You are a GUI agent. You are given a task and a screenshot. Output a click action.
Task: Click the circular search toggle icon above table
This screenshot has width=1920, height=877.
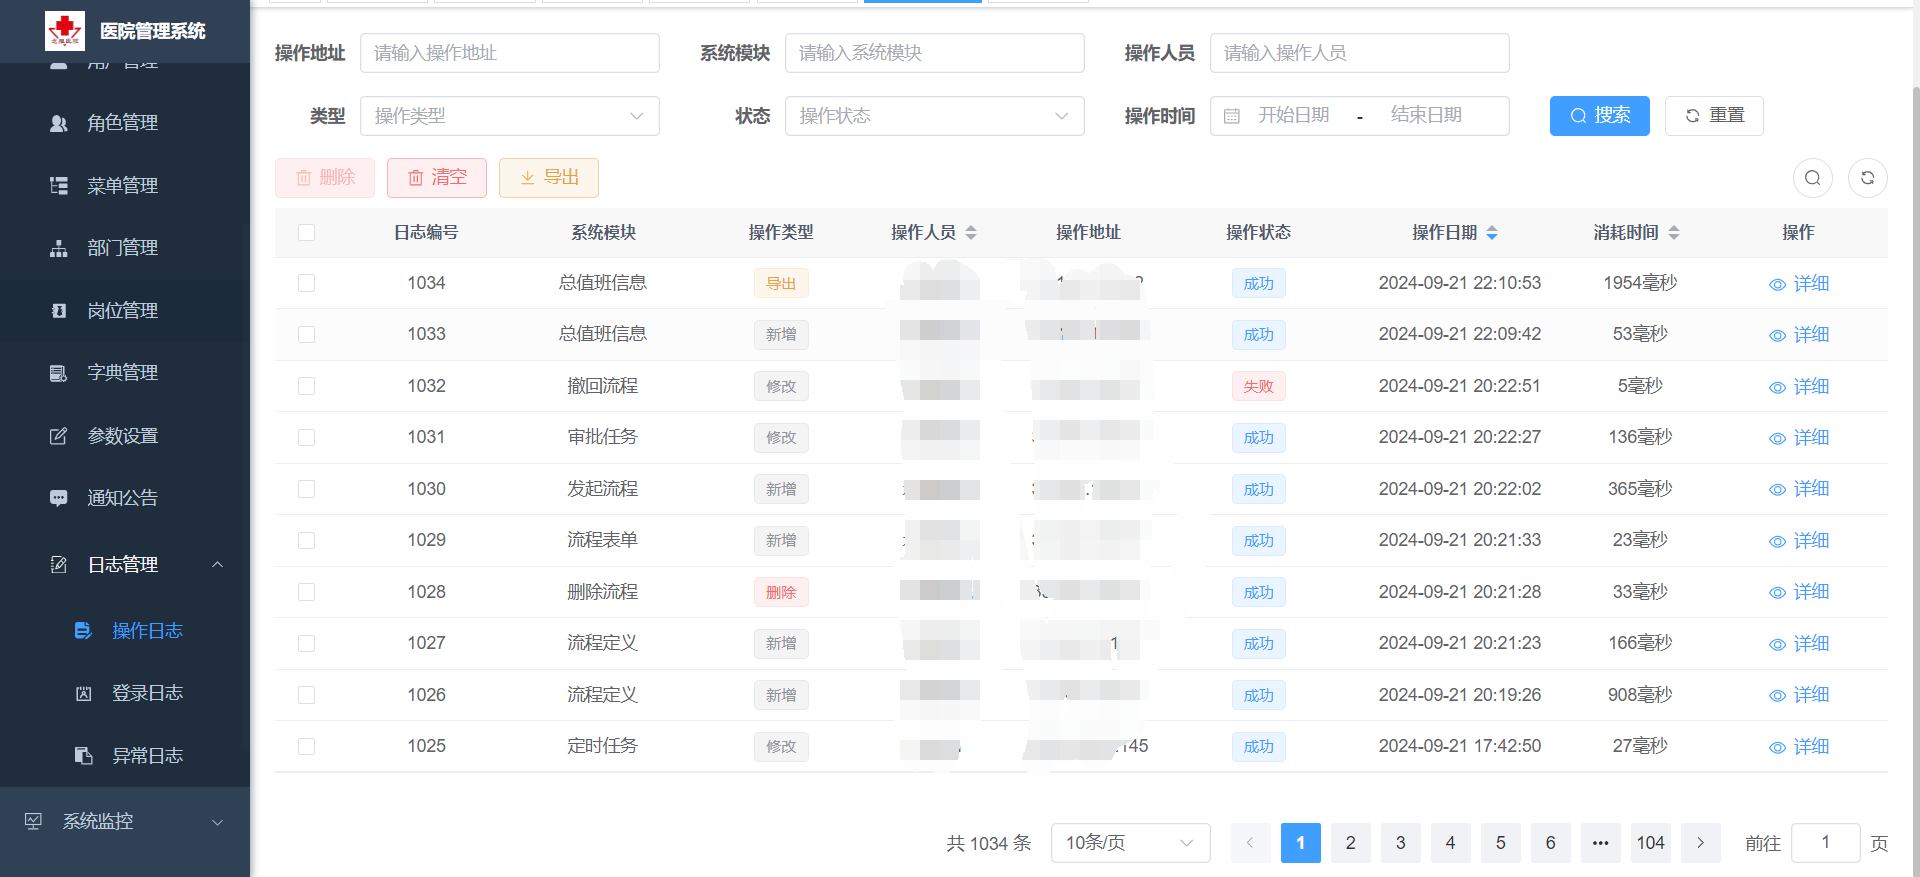click(x=1812, y=178)
